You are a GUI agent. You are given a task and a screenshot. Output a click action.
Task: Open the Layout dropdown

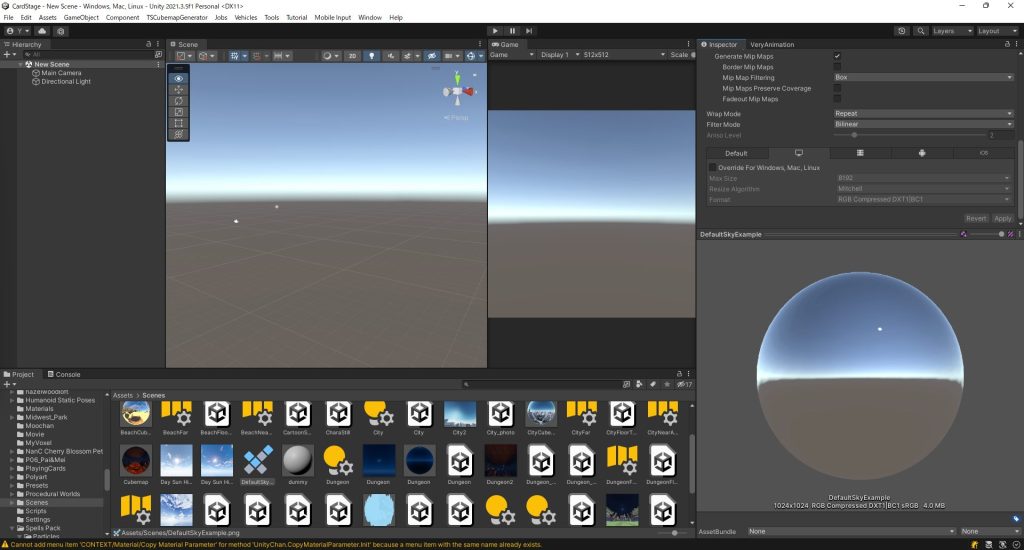[997, 31]
